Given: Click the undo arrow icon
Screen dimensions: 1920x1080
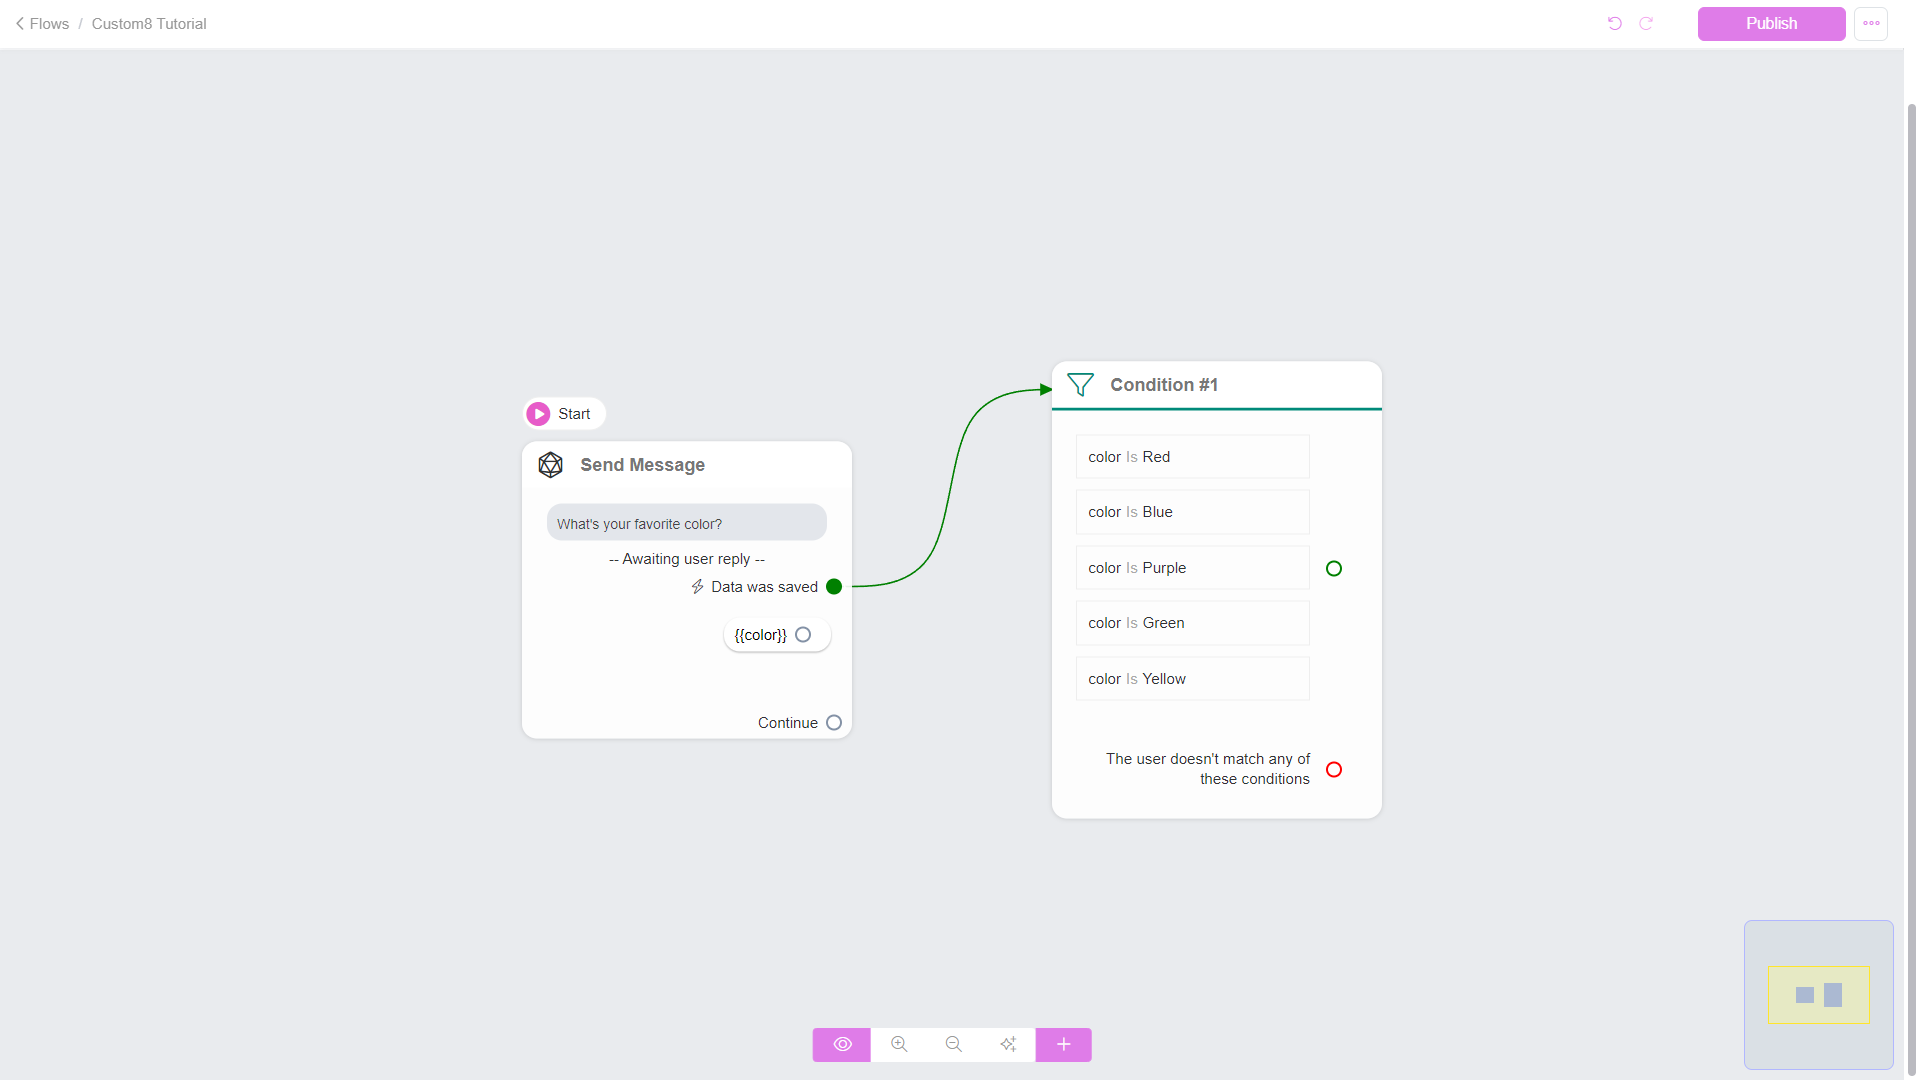Looking at the screenshot, I should [1614, 23].
